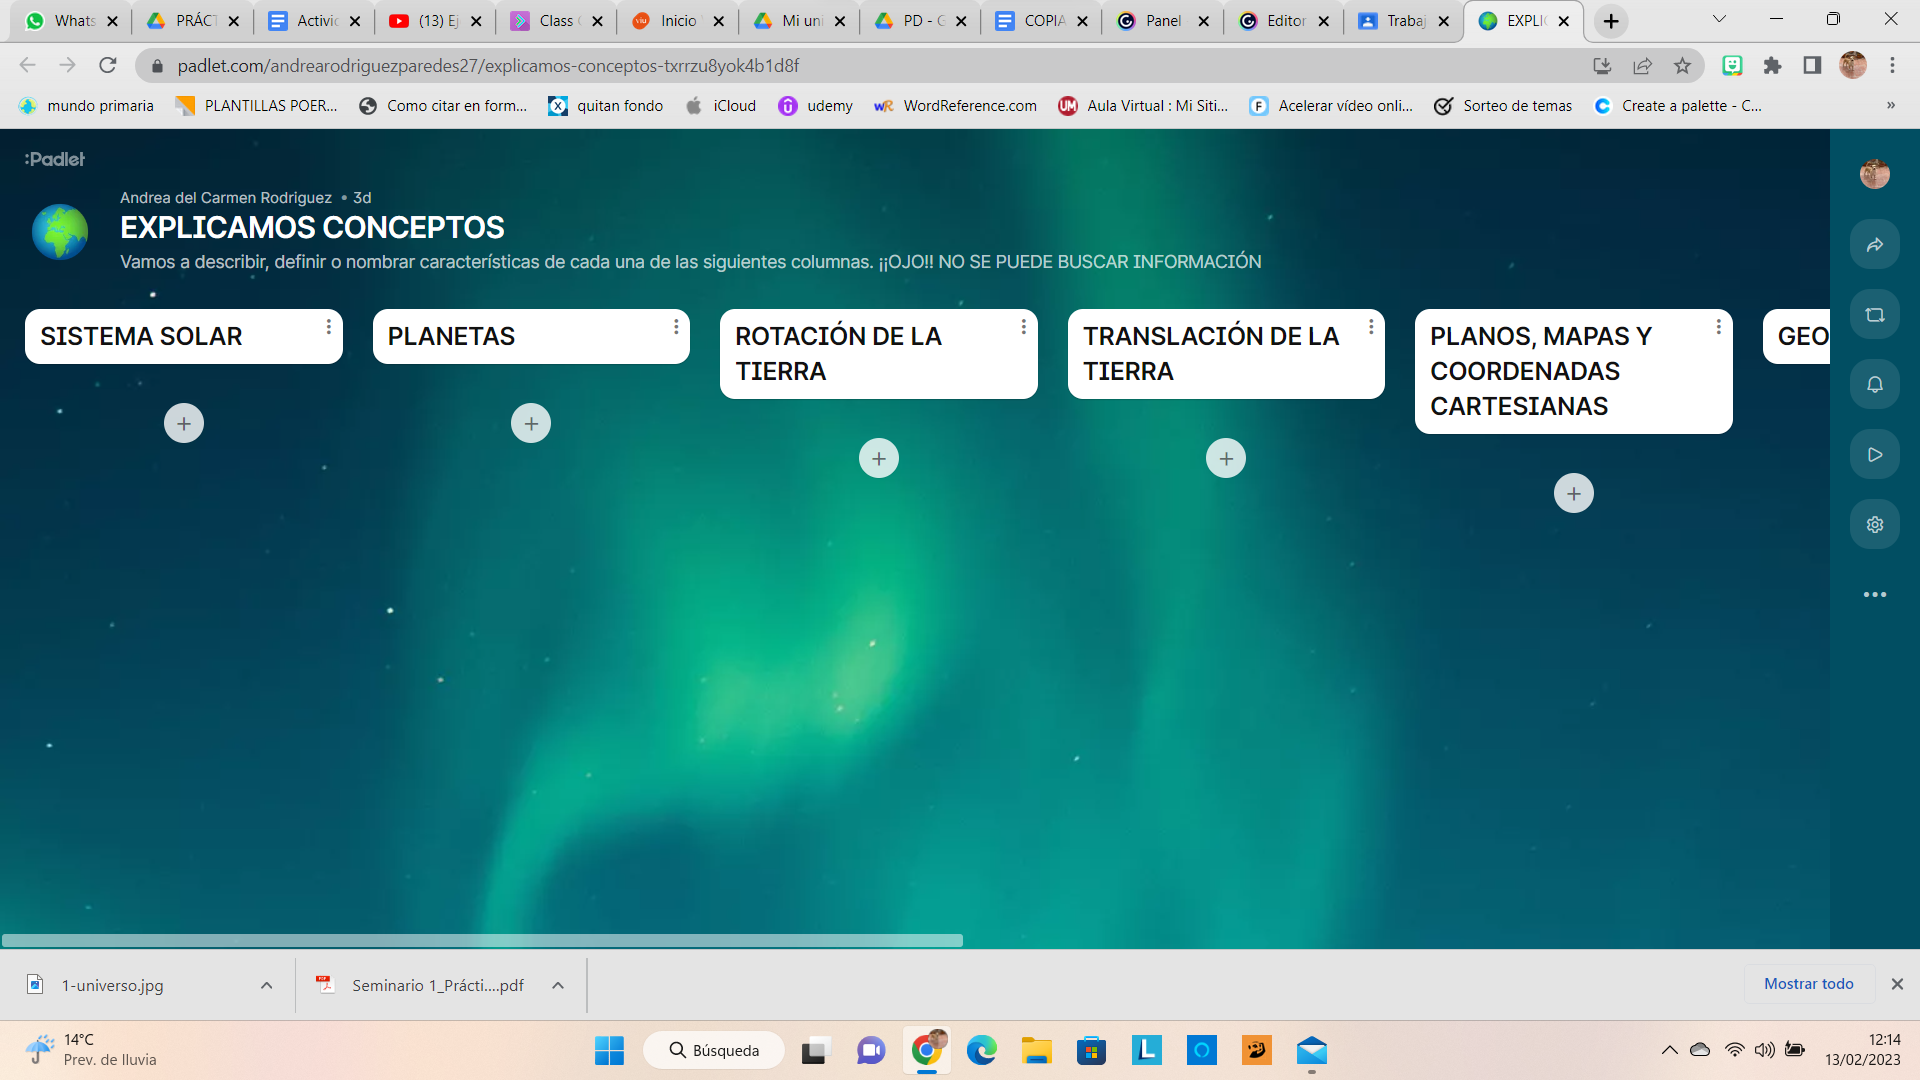Open Chrome's Extensions puzzle icon
This screenshot has width=1920, height=1080.
click(x=1773, y=65)
